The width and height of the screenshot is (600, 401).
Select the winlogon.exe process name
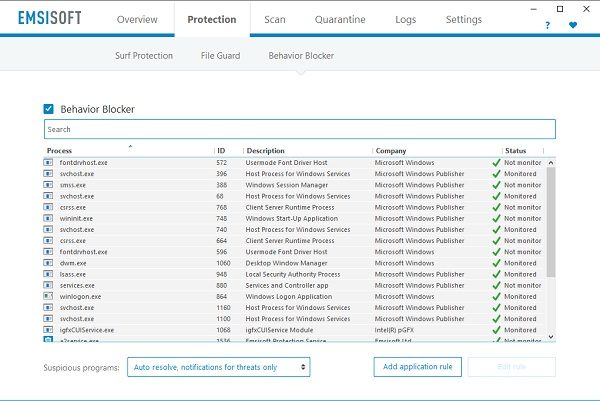tap(80, 296)
